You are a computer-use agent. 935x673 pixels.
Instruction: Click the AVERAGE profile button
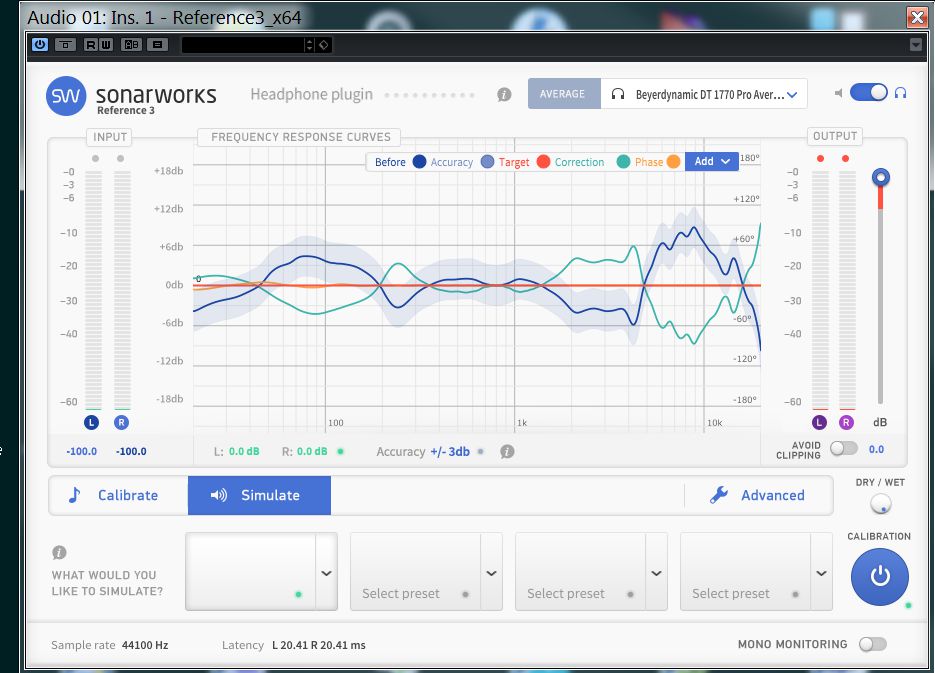pyautogui.click(x=562, y=94)
